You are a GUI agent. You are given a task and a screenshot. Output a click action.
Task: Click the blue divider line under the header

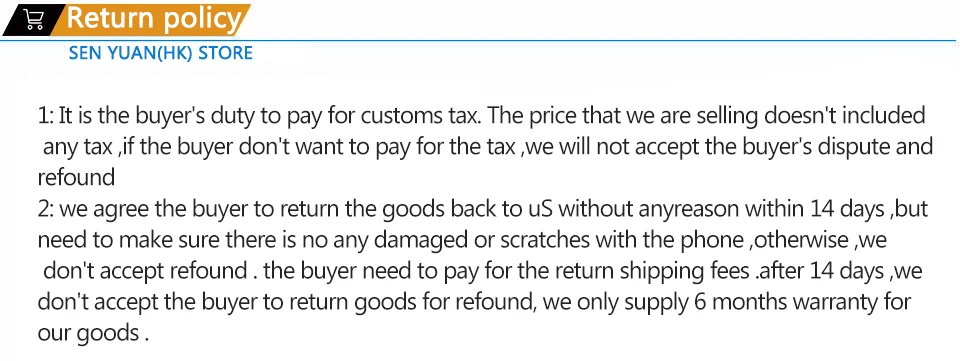[x=480, y=41]
